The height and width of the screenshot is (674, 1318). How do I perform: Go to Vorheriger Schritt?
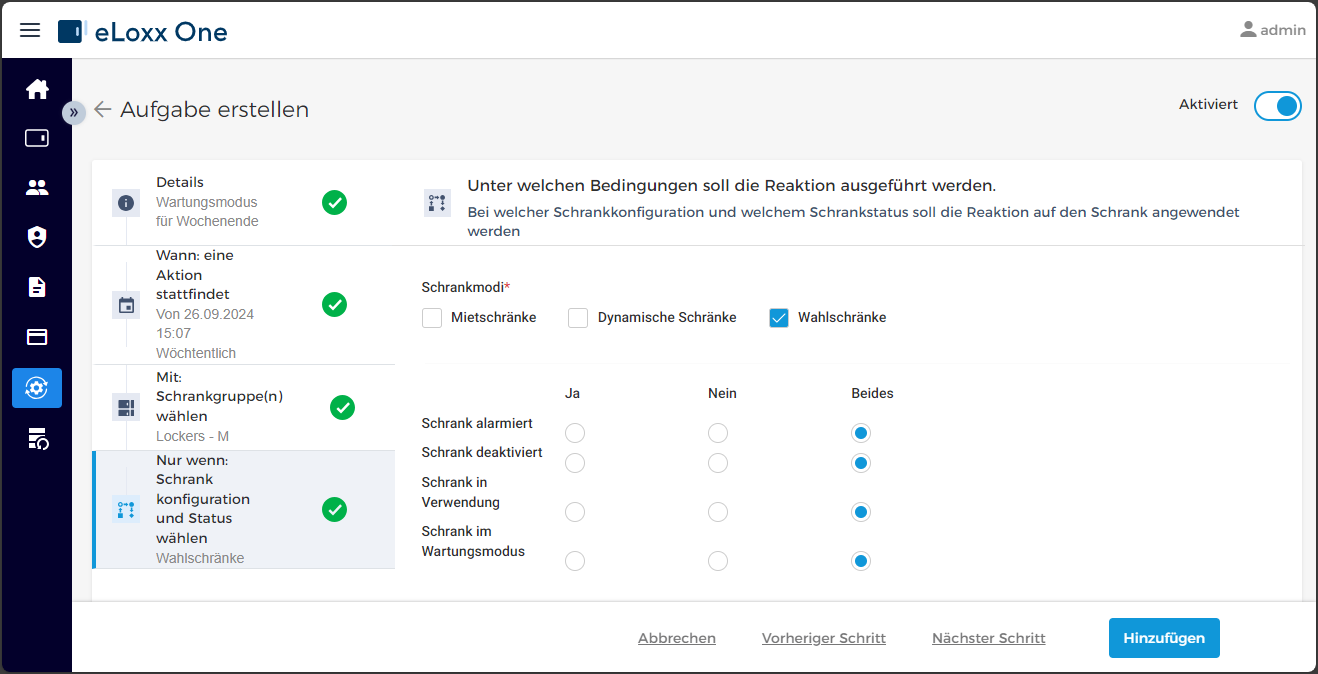[x=824, y=638]
